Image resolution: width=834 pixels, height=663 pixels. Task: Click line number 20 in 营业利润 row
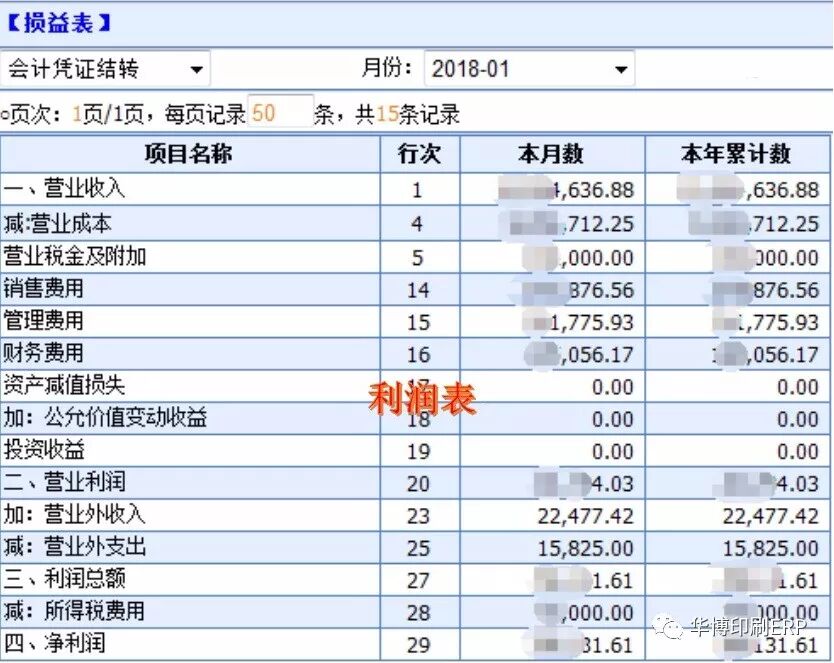(418, 484)
